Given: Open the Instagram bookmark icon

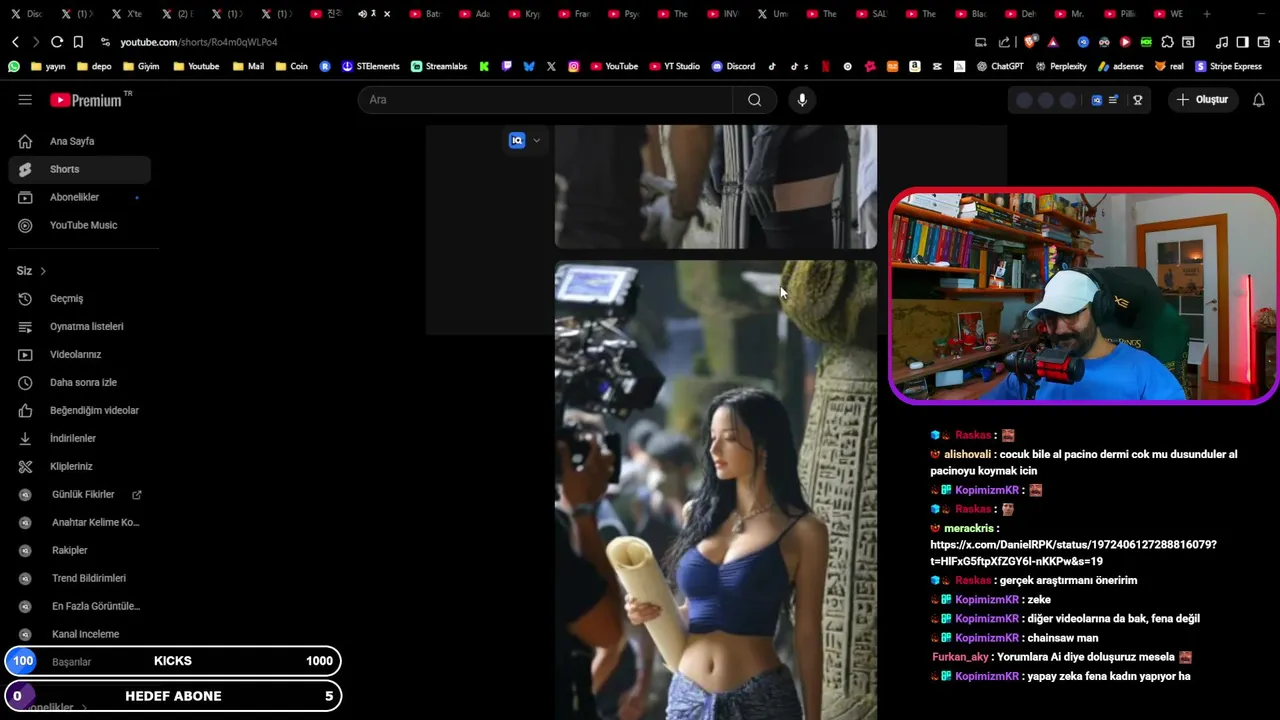Looking at the screenshot, I should 574,67.
